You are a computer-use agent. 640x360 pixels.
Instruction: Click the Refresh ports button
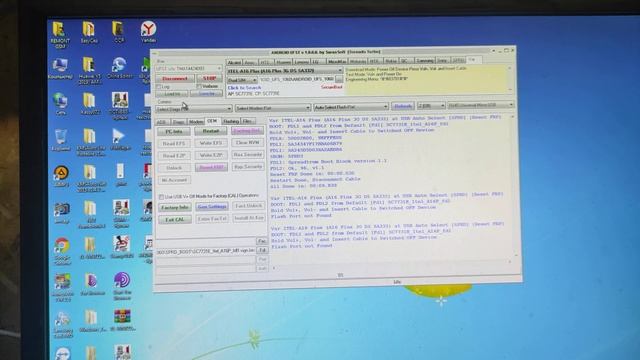coord(402,106)
